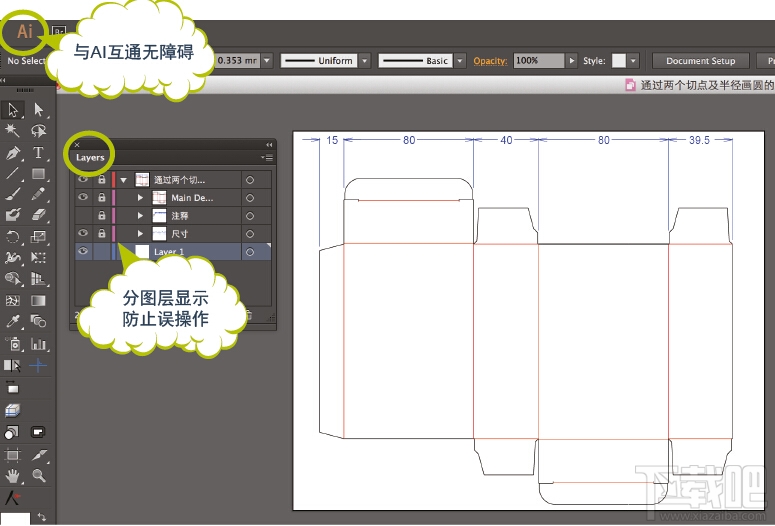Open the Drawing Mode selector icon
The height and width of the screenshot is (526, 775).
[11, 433]
